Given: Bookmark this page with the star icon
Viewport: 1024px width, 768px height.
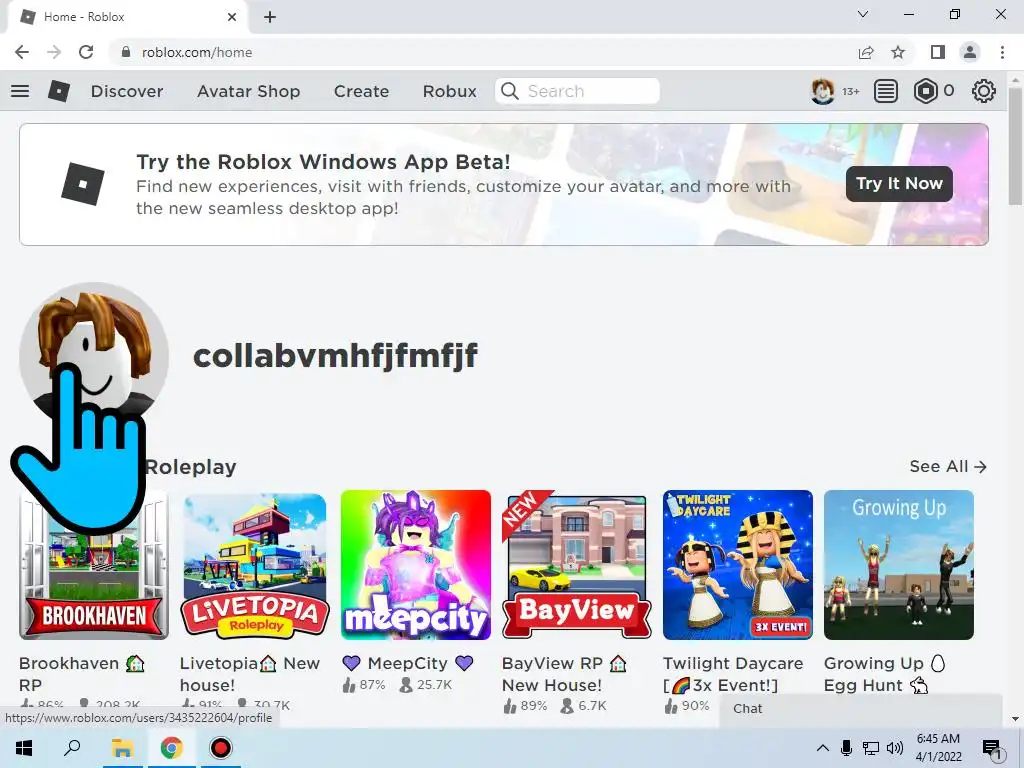Looking at the screenshot, I should click(x=898, y=52).
